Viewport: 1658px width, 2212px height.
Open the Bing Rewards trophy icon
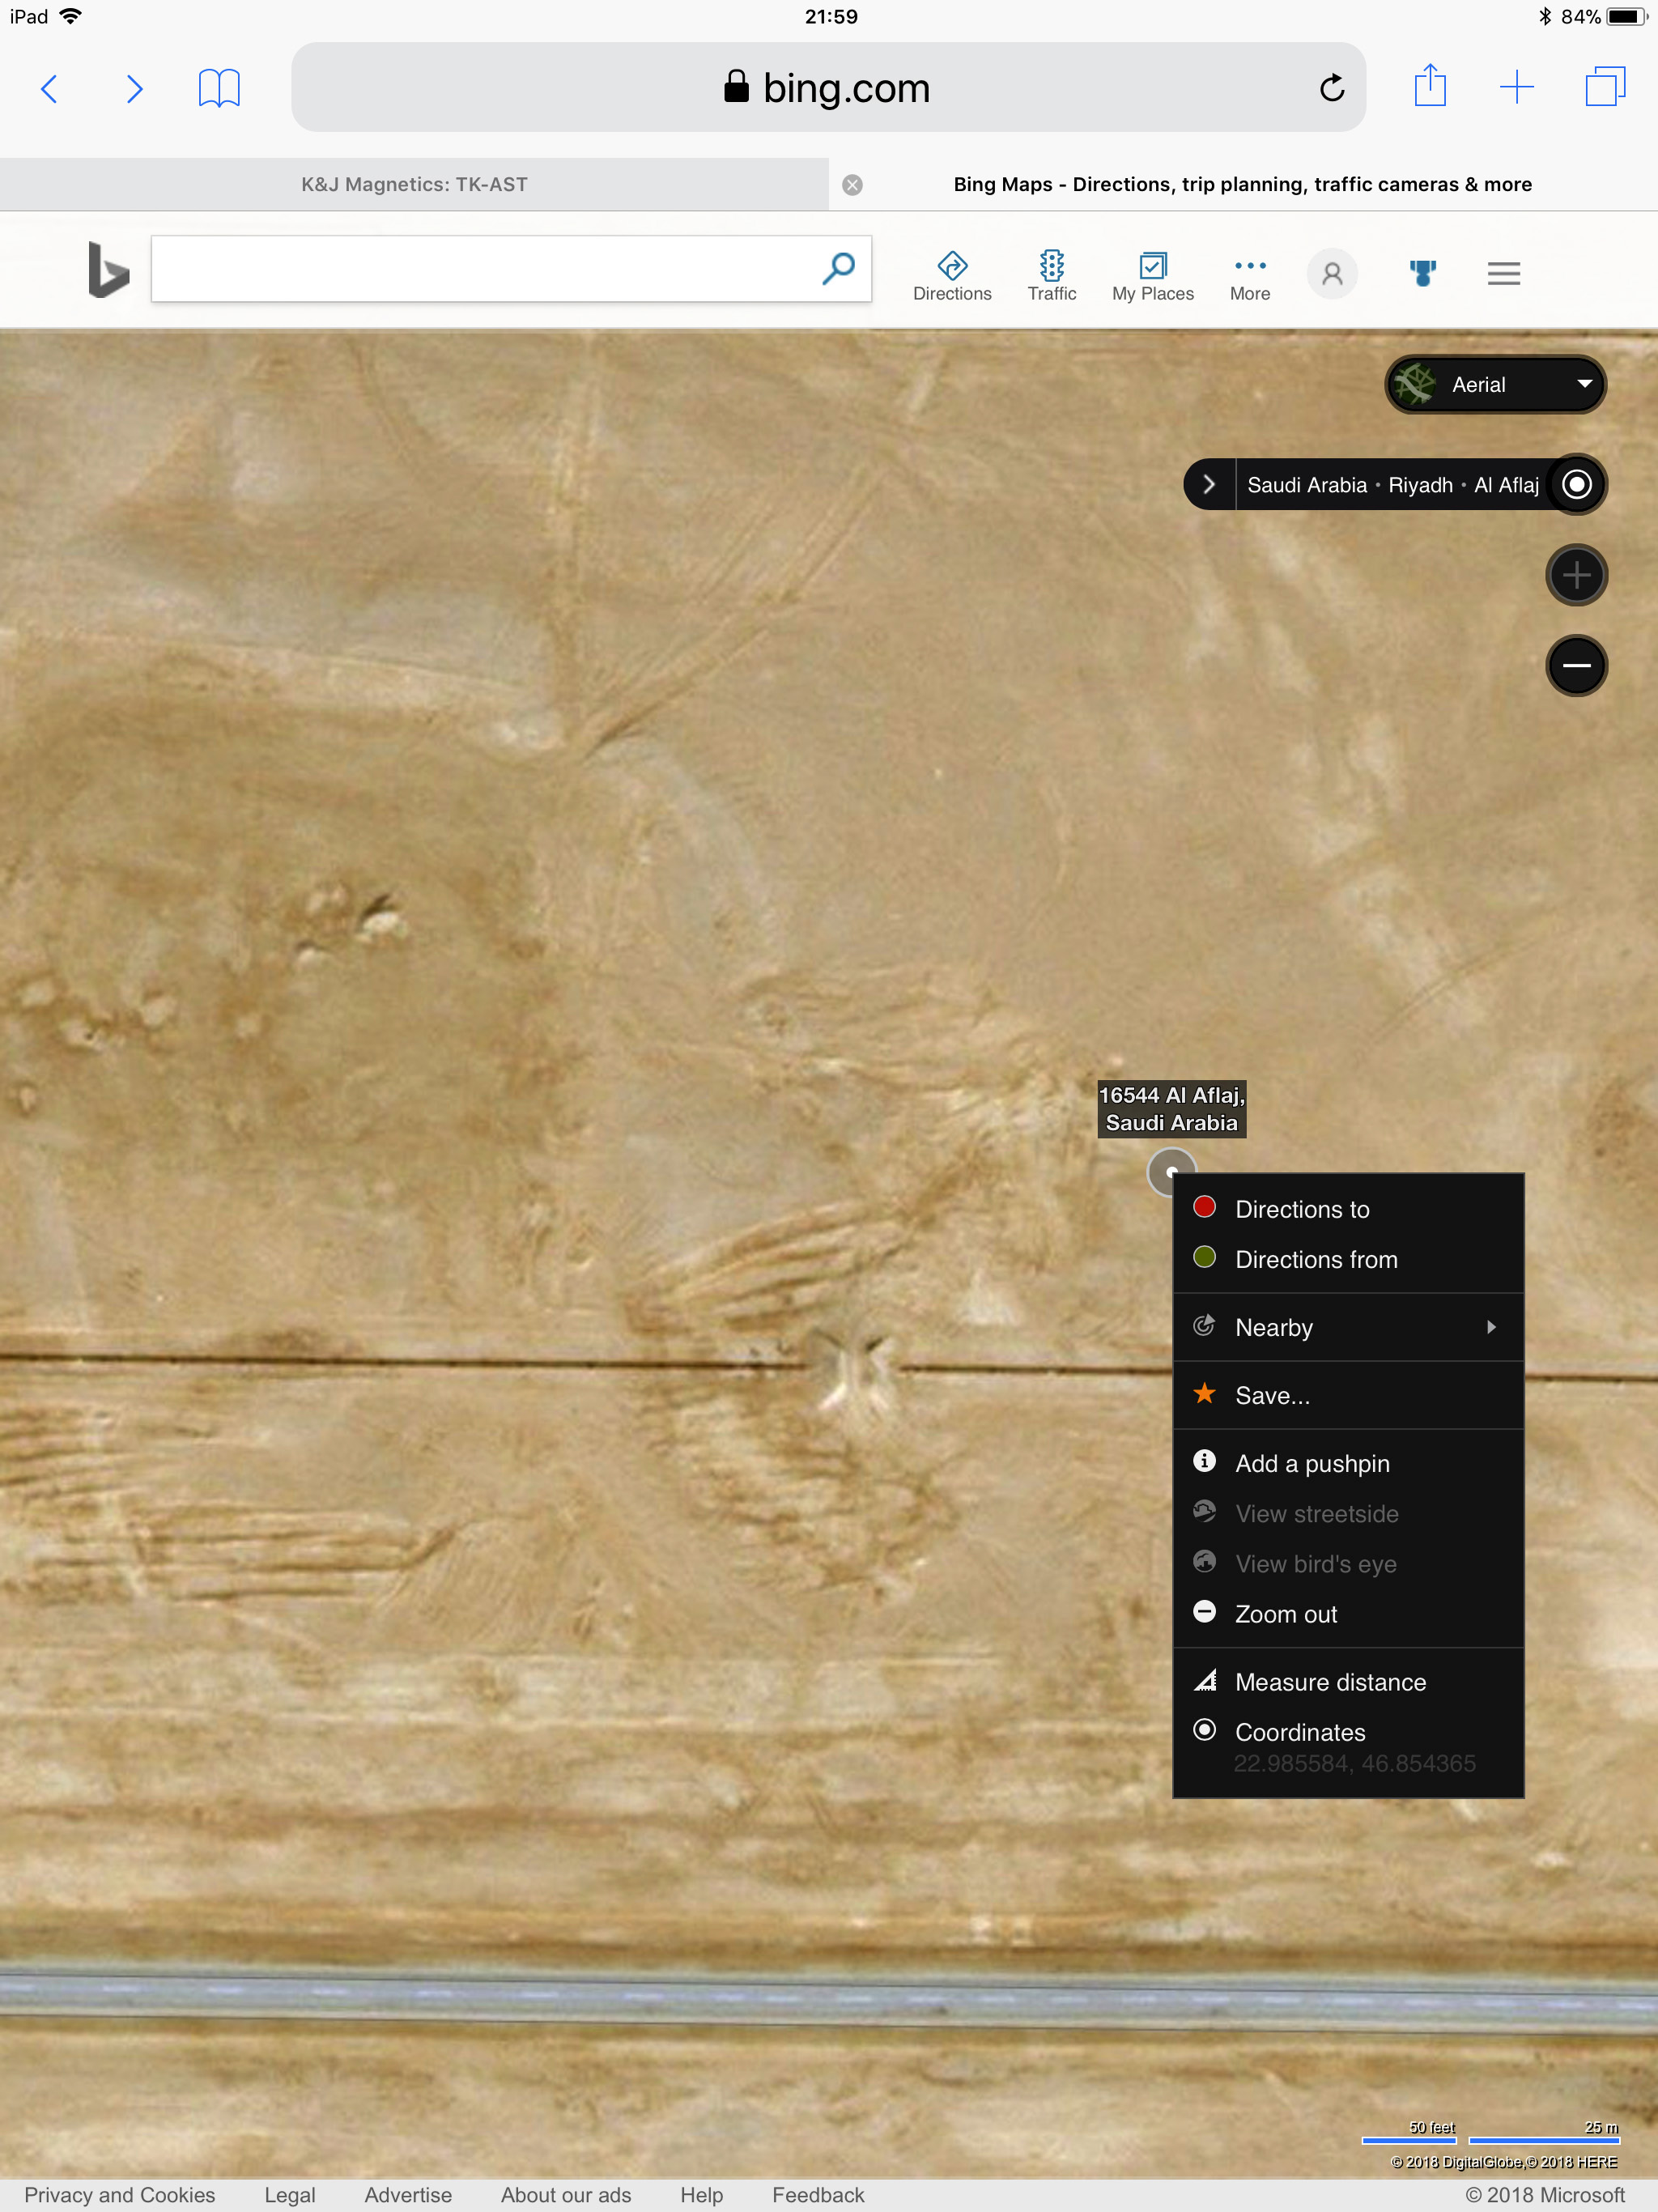[1422, 273]
